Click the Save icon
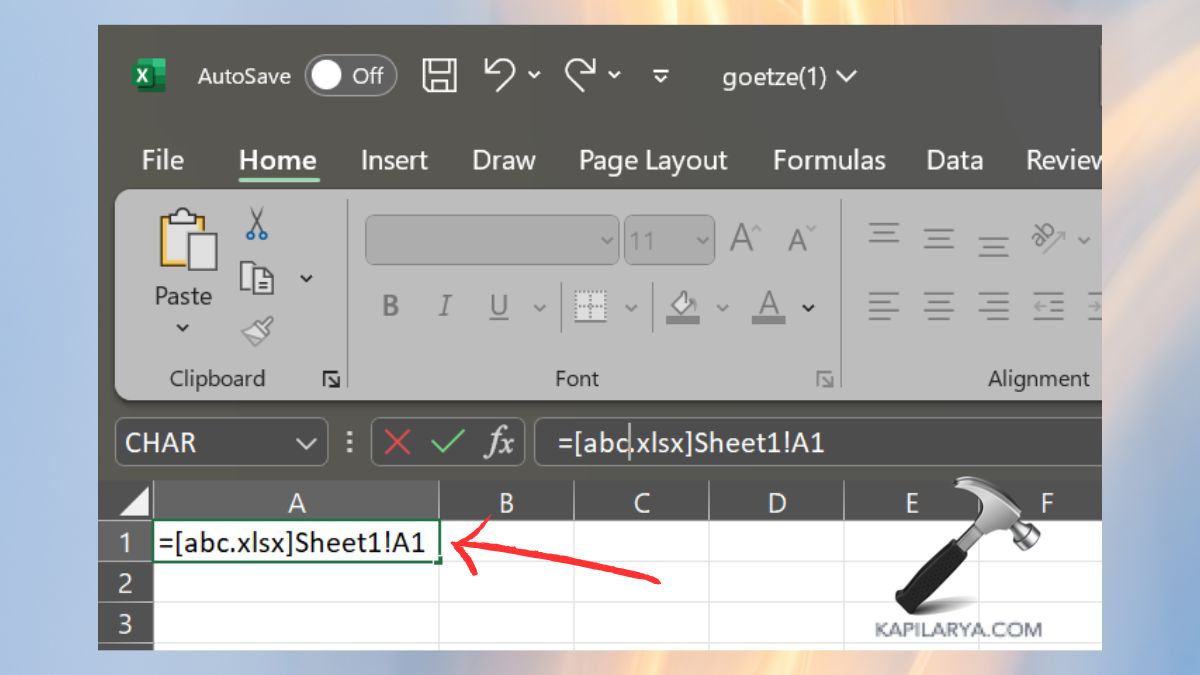This screenshot has height=675, width=1200. click(441, 75)
